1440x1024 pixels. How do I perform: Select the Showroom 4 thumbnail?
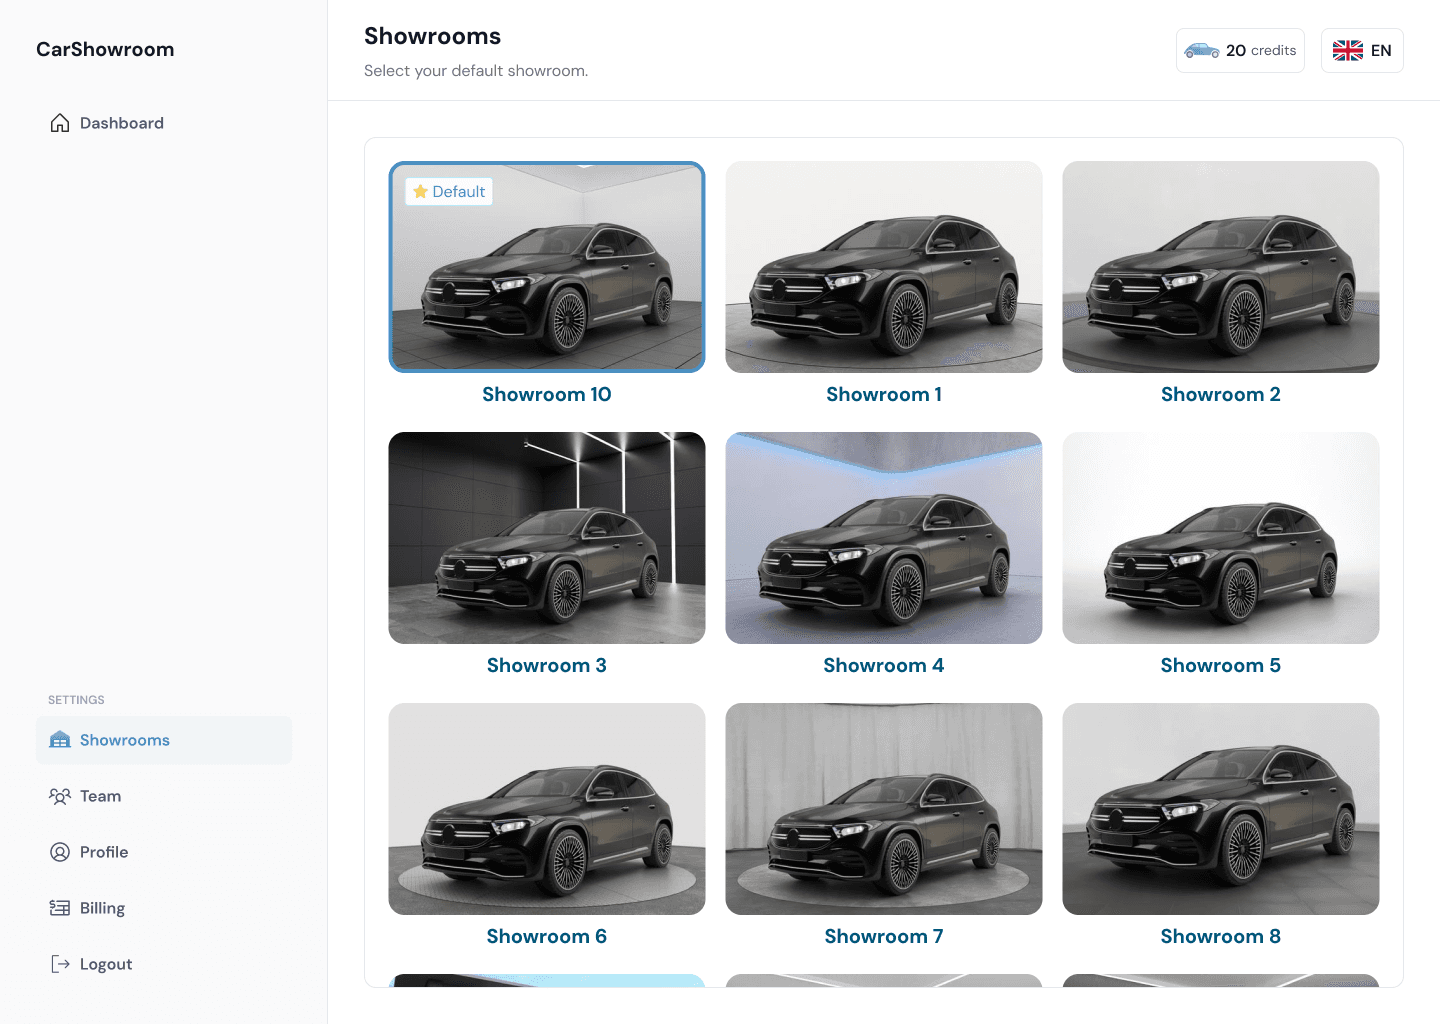click(884, 538)
